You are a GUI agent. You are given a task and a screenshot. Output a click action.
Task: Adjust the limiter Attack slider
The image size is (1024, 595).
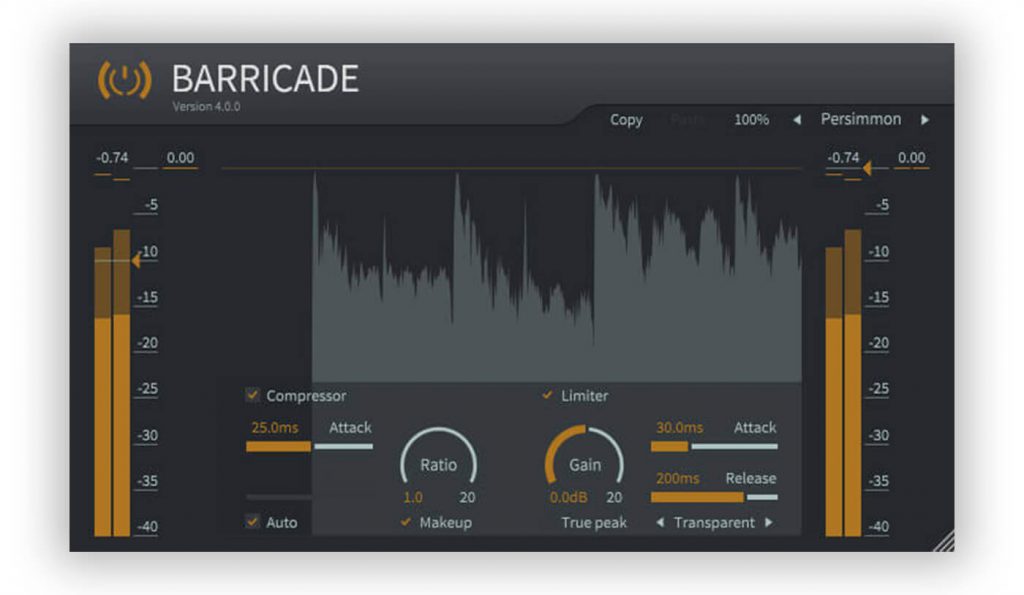(714, 447)
